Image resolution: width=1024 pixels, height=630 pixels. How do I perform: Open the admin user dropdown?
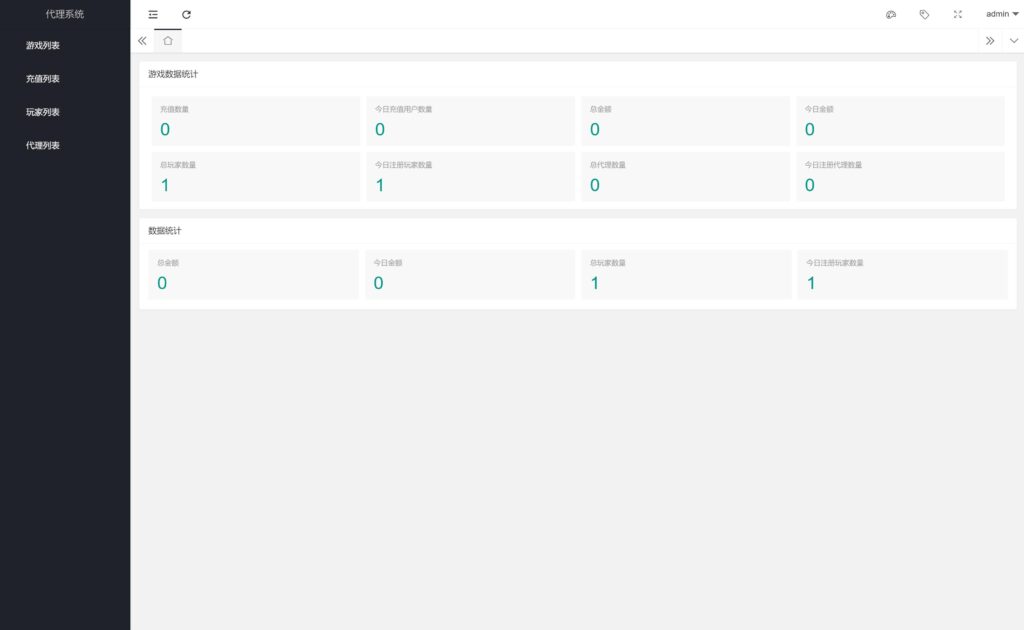[1002, 15]
